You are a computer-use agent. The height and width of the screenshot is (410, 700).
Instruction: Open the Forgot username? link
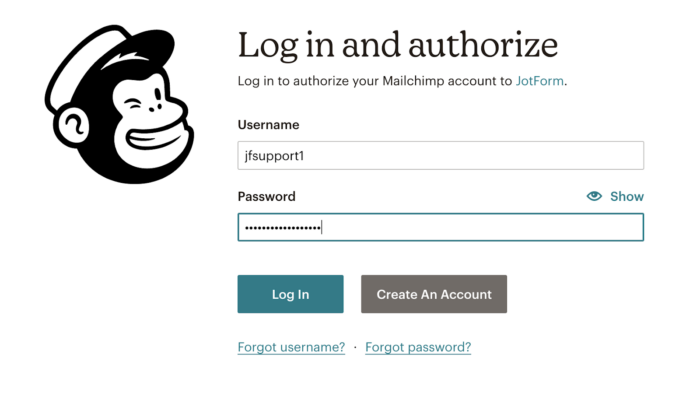[291, 347]
